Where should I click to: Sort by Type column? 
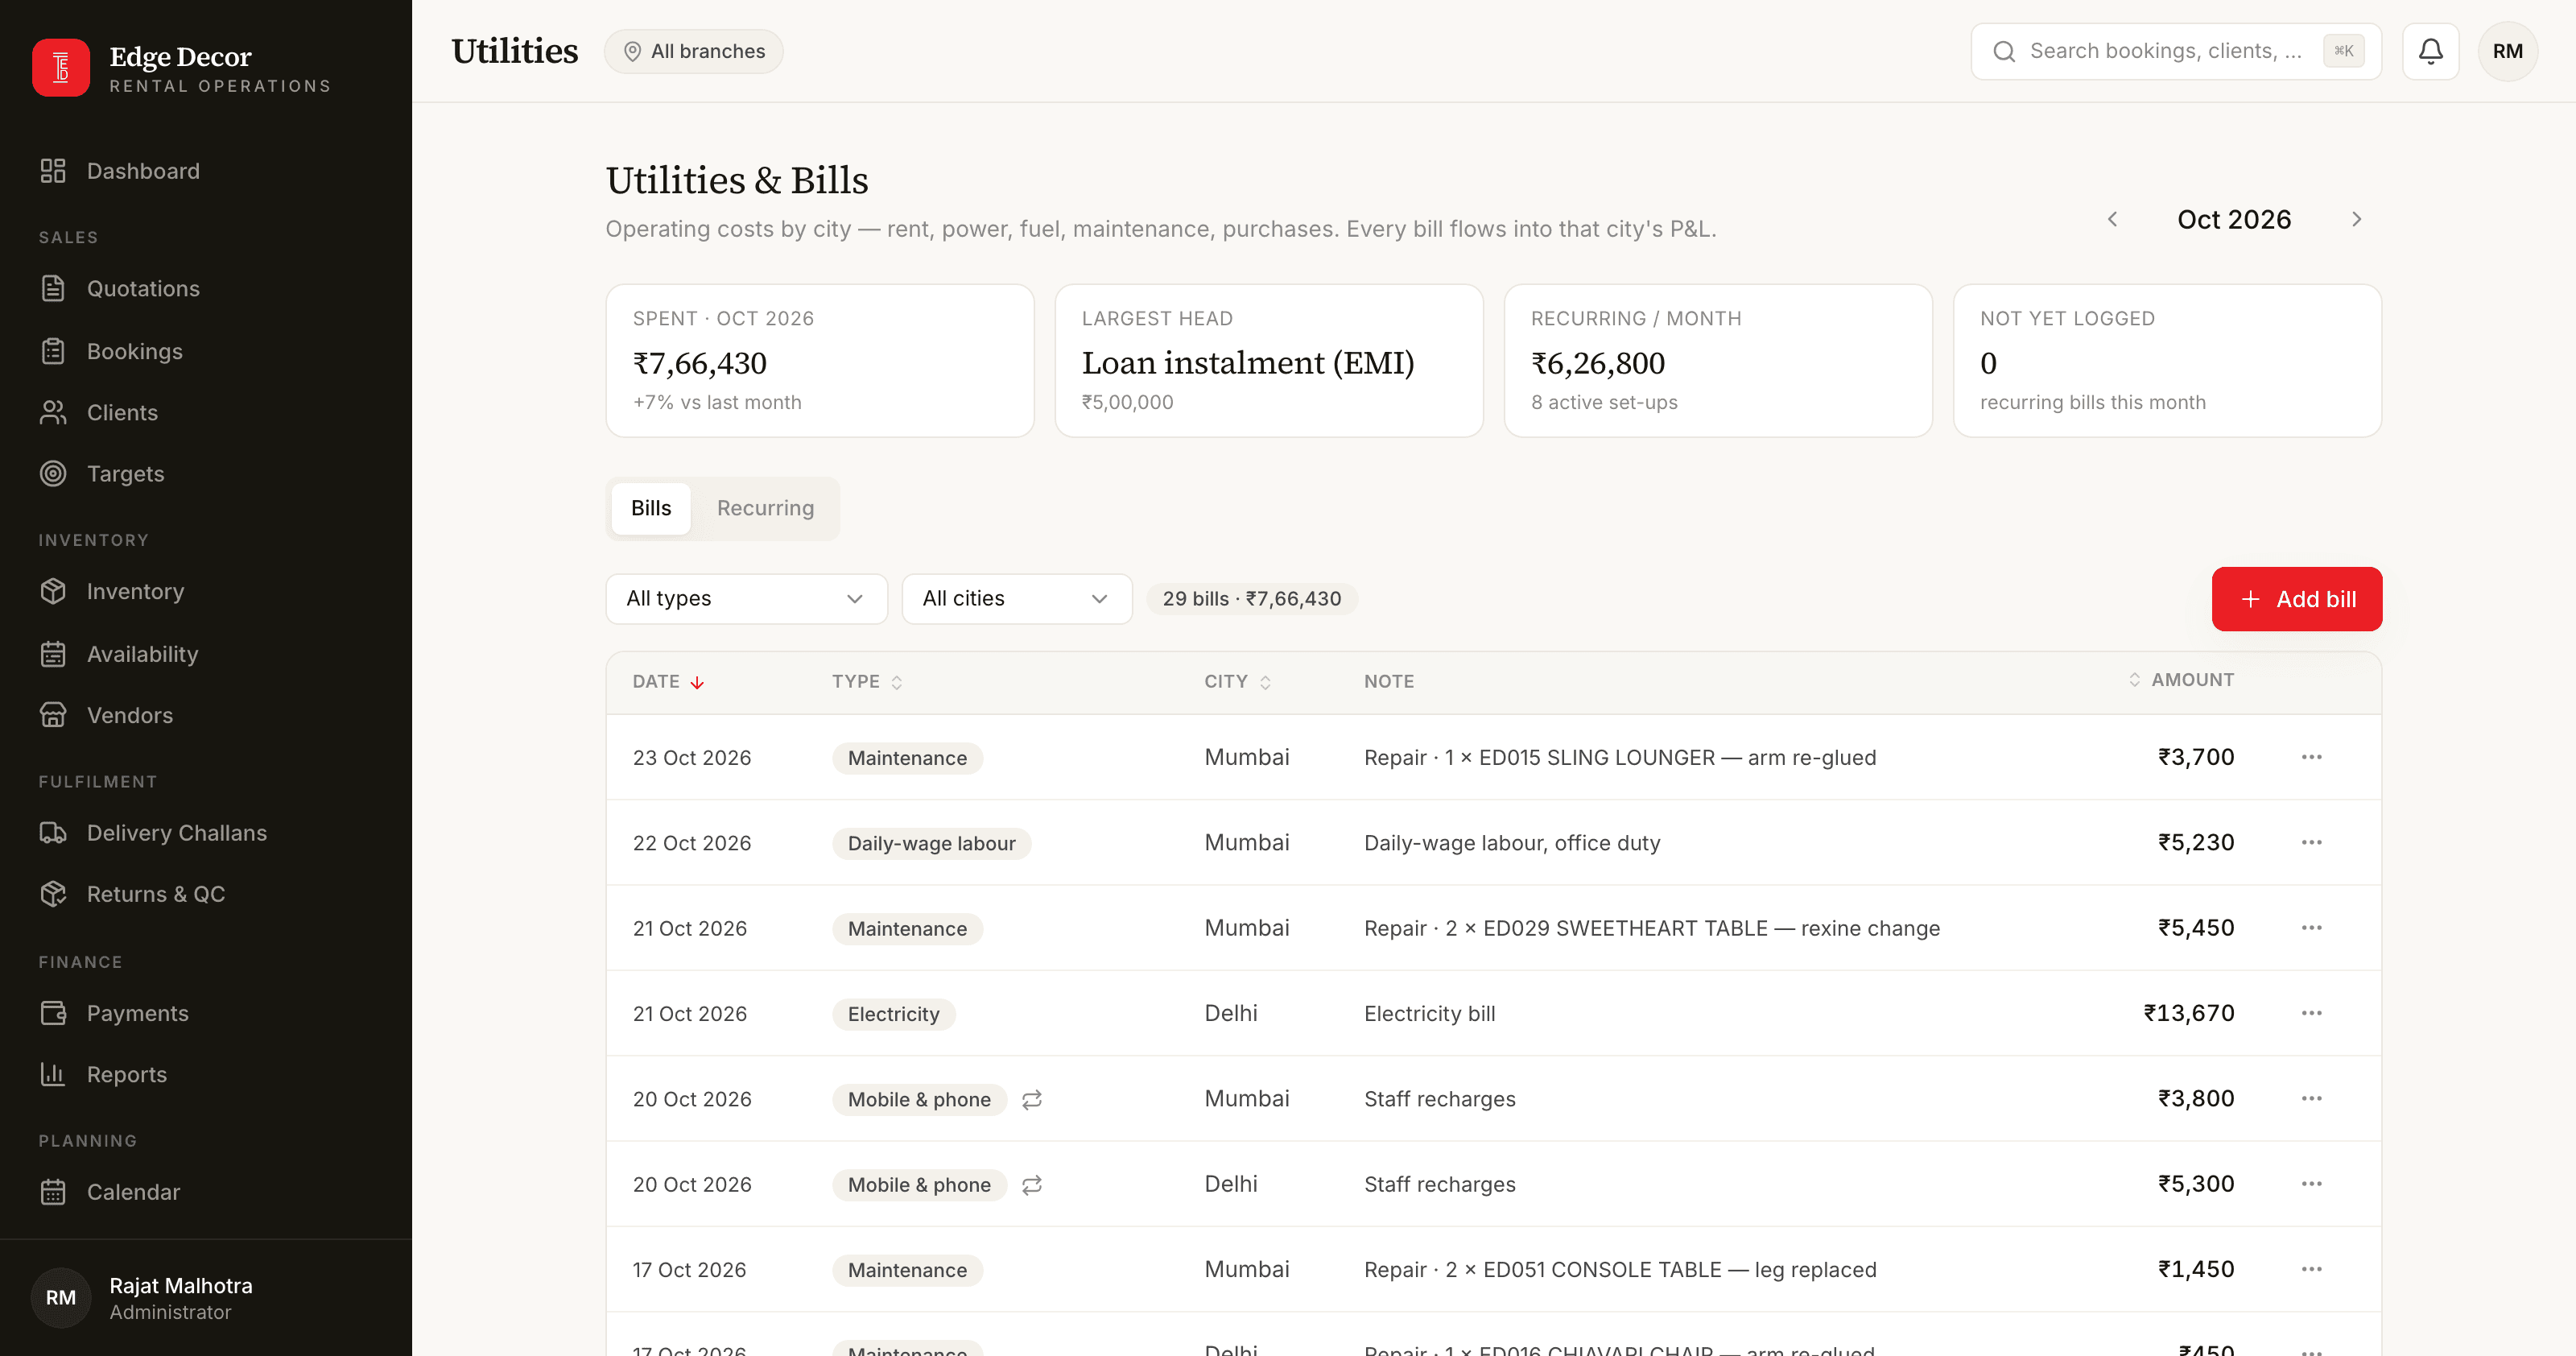pyautogui.click(x=867, y=681)
